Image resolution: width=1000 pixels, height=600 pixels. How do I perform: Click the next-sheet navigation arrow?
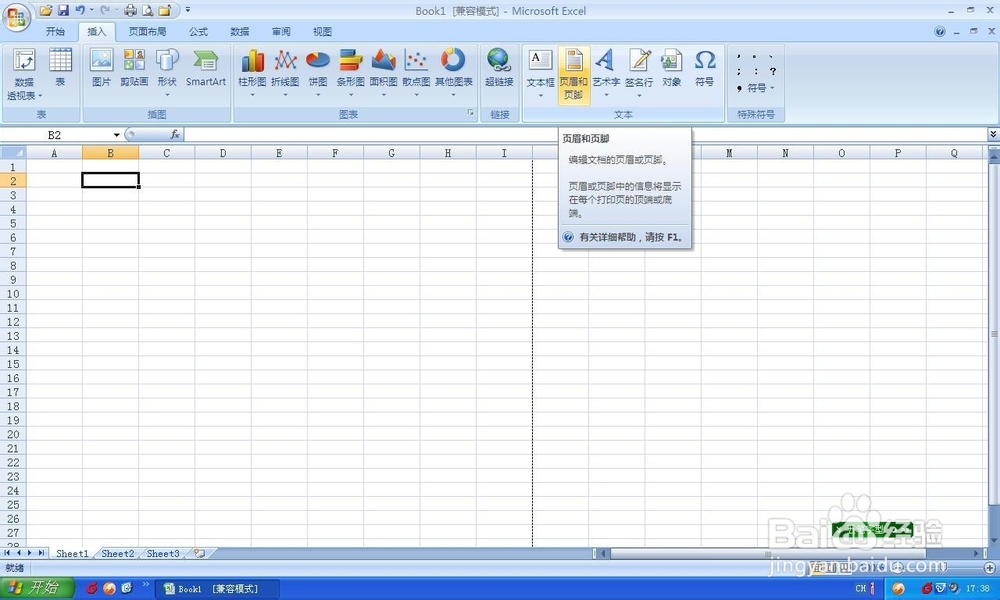coord(29,553)
